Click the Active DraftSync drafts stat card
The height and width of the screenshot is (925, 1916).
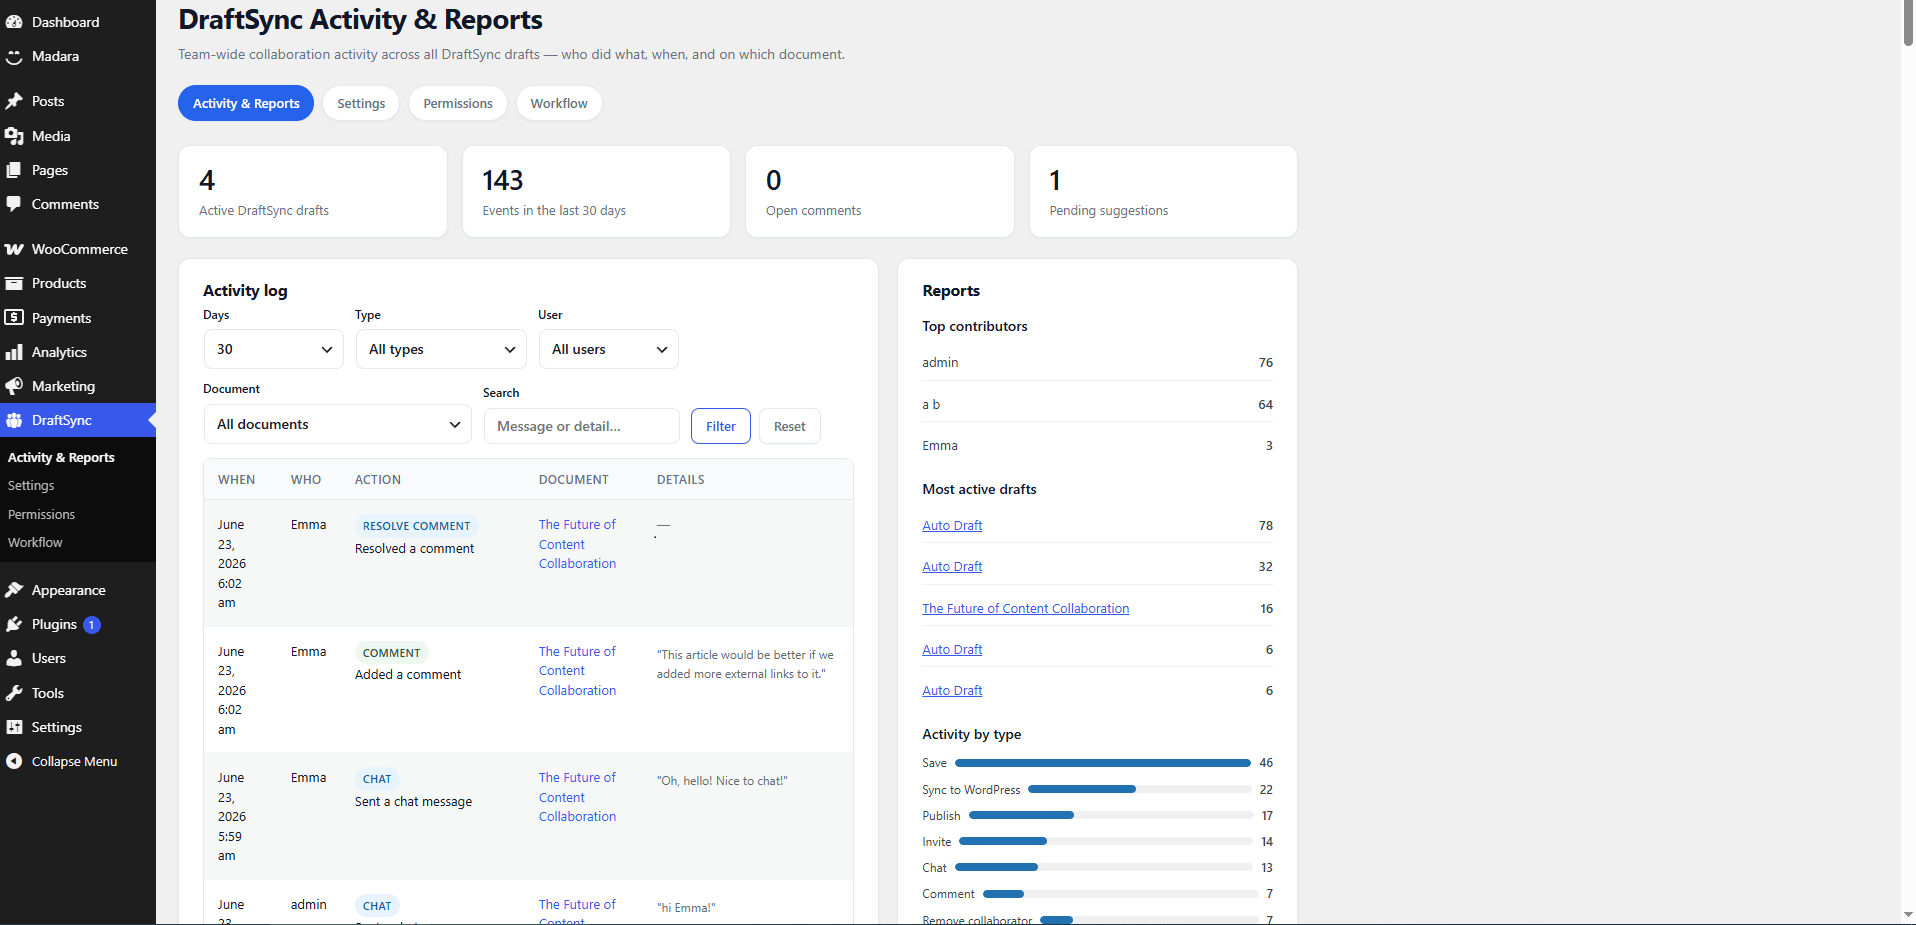tap(313, 192)
